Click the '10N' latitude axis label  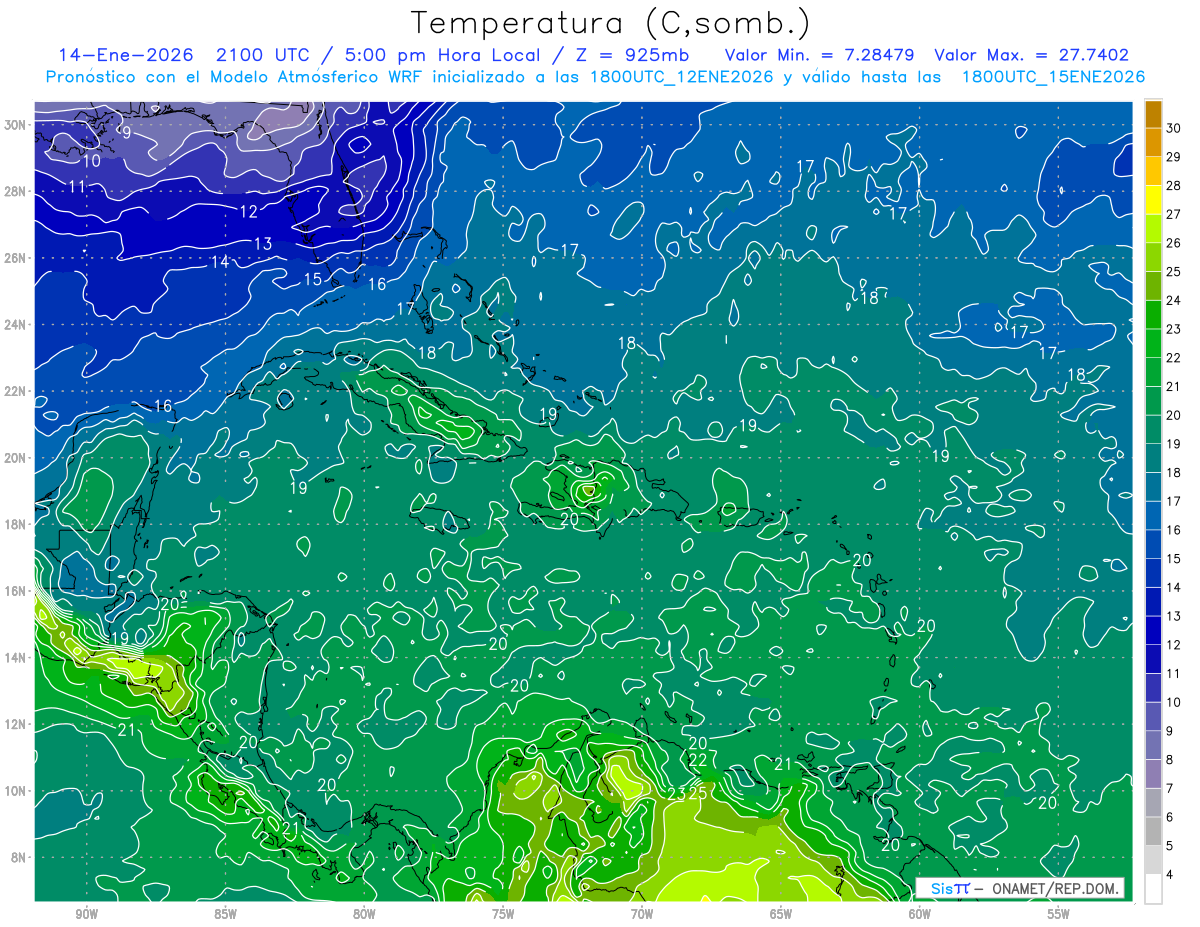click(x=17, y=791)
